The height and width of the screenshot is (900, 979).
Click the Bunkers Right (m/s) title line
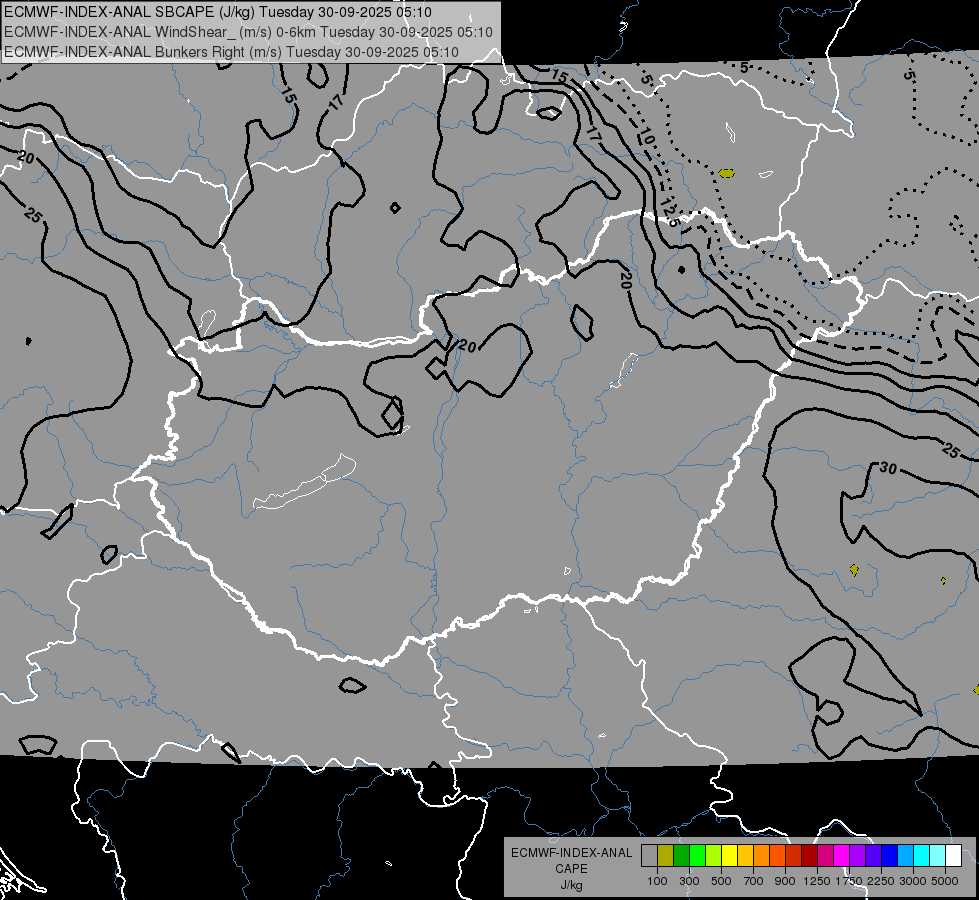pyautogui.click(x=231, y=52)
